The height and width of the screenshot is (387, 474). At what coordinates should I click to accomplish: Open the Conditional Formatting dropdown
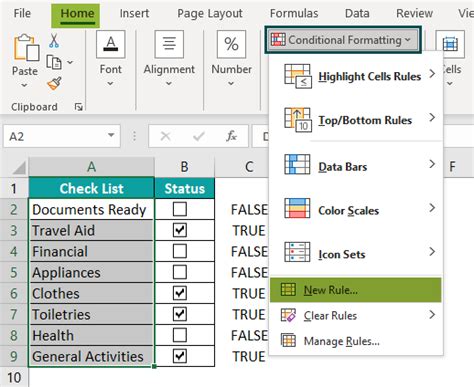343,40
